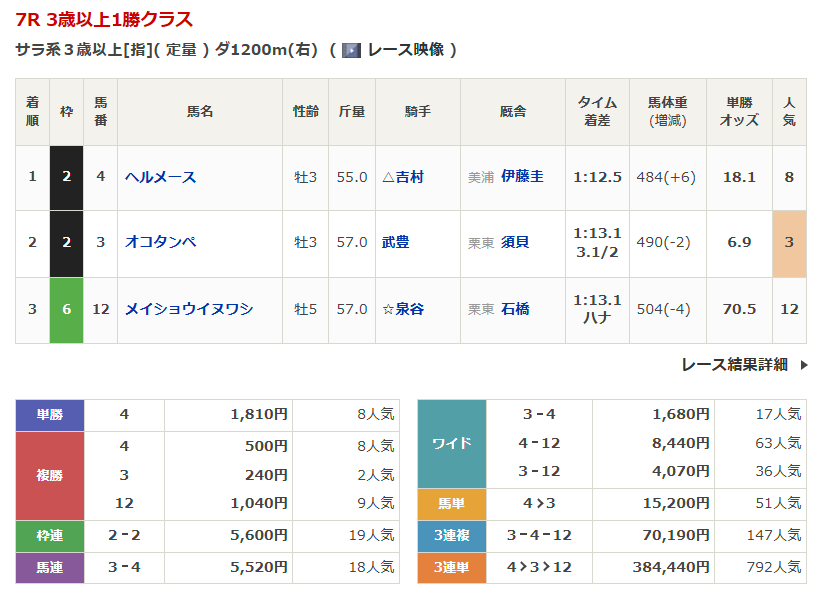Click the blue 単勝 payout label
Image resolution: width=824 pixels, height=594 pixels.
(x=50, y=415)
